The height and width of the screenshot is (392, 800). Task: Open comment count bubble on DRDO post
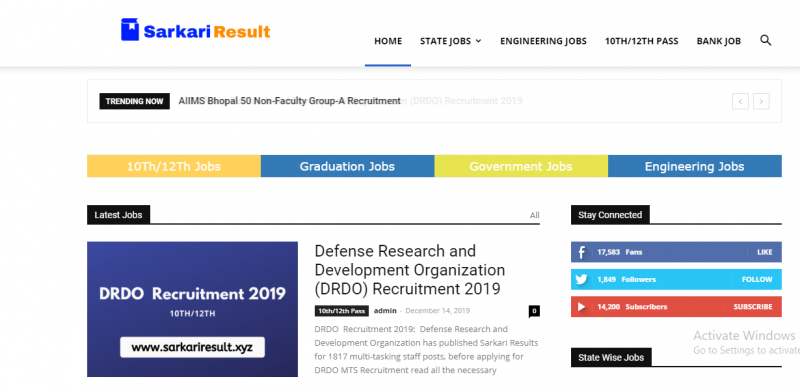(534, 311)
